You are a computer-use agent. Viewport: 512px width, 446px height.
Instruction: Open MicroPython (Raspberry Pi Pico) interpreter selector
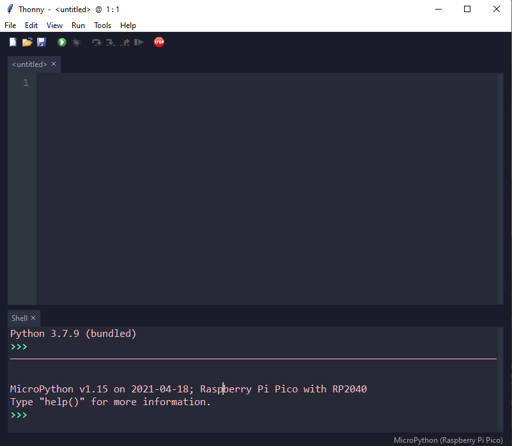coord(448,440)
